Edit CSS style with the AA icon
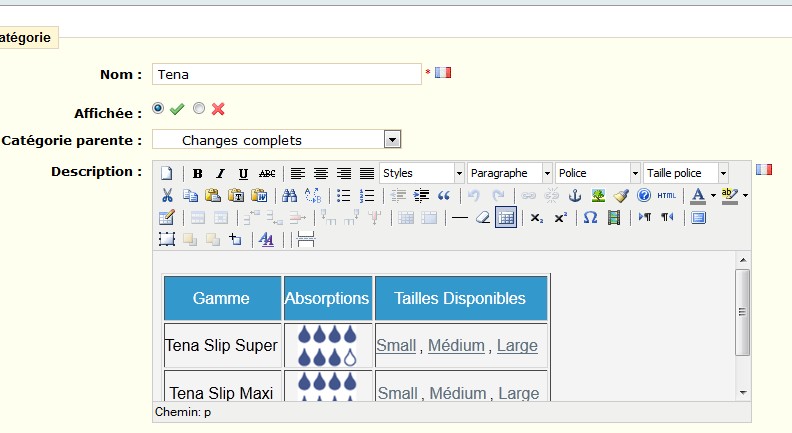 pyautogui.click(x=266, y=239)
